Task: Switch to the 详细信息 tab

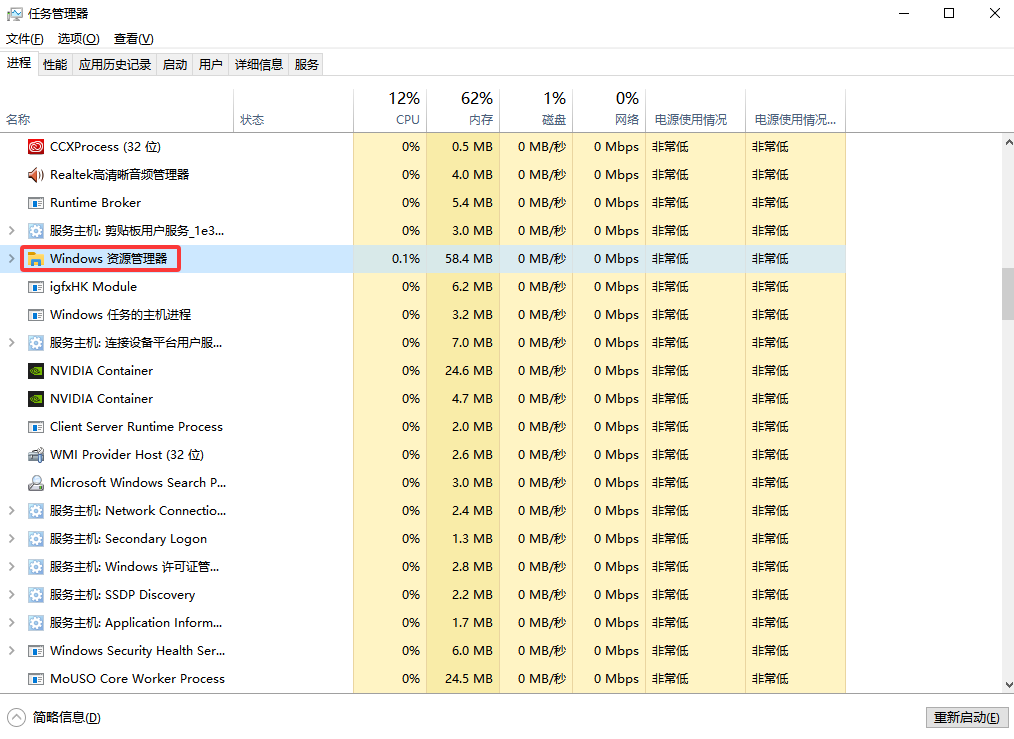Action: tap(259, 65)
